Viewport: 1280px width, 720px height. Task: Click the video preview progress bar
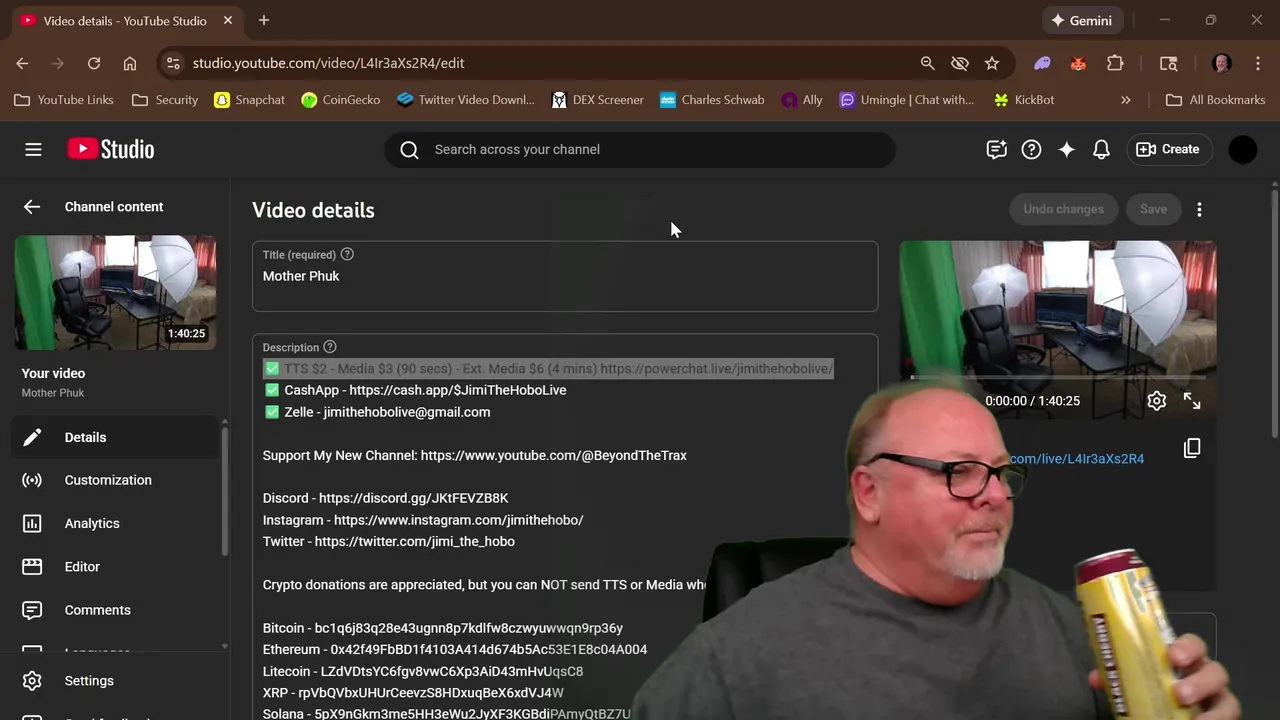[1058, 378]
